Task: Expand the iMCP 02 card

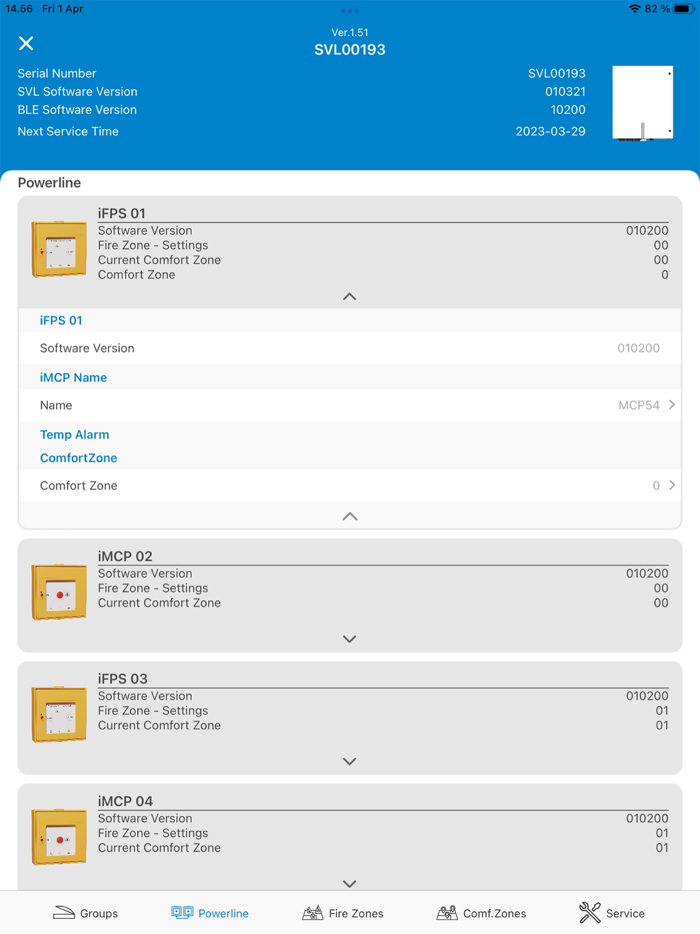Action: tap(350, 639)
